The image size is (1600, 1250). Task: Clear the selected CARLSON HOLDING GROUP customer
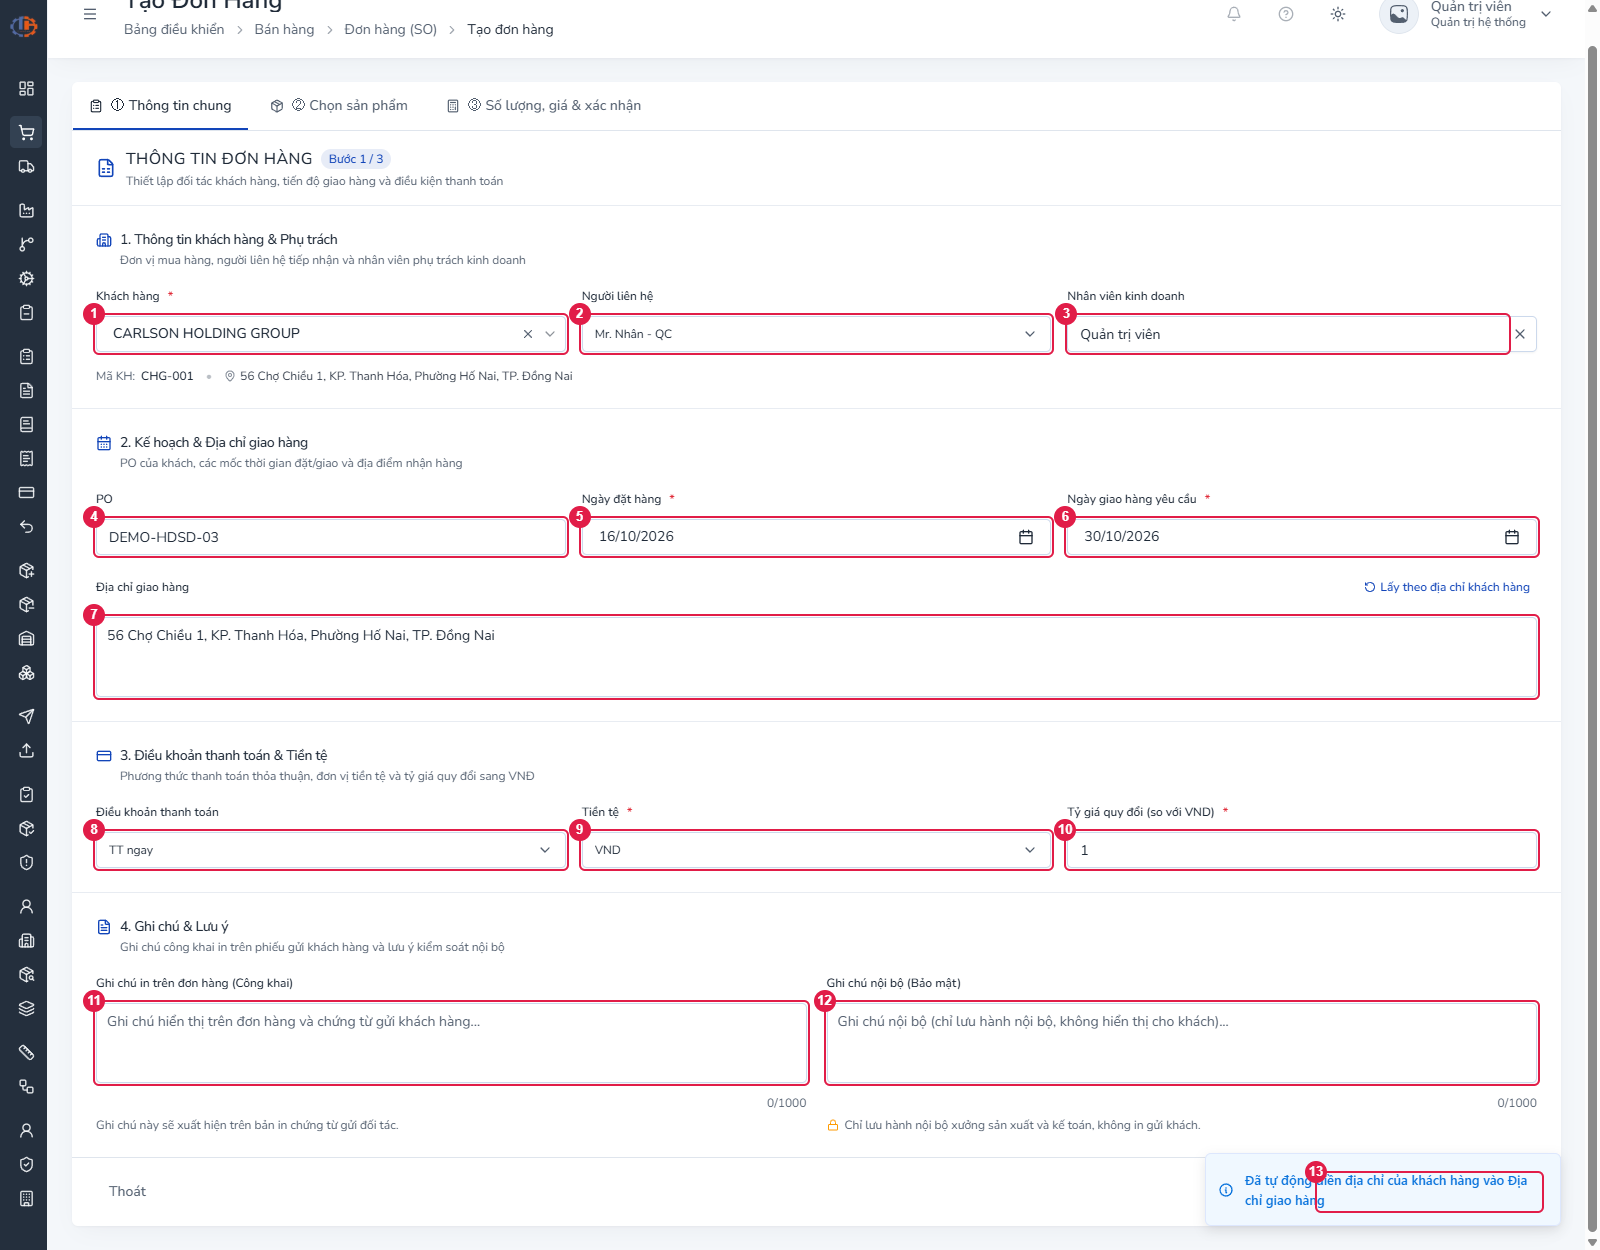pos(528,334)
